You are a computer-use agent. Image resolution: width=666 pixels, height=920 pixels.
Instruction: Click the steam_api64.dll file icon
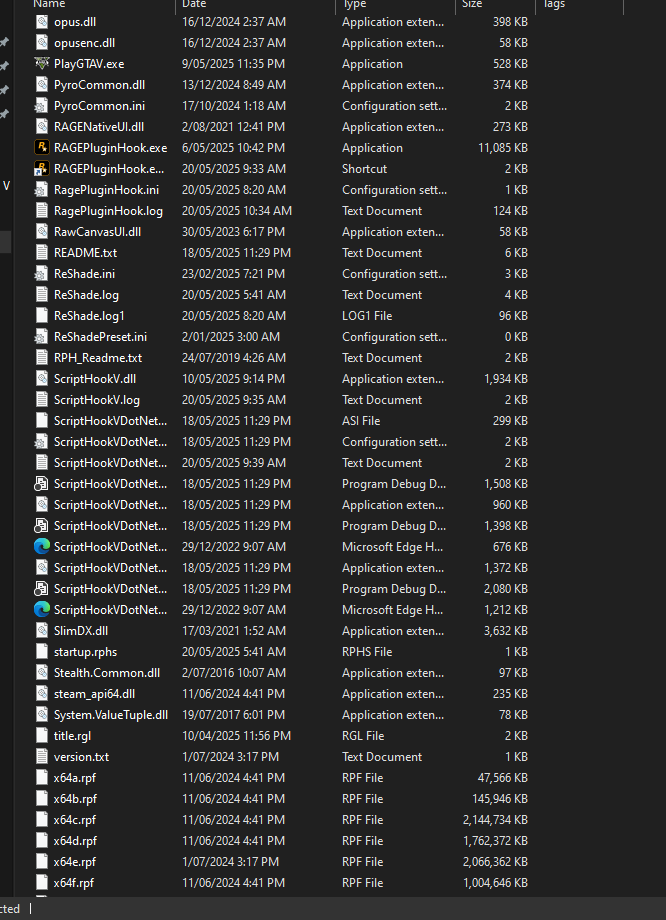42,694
